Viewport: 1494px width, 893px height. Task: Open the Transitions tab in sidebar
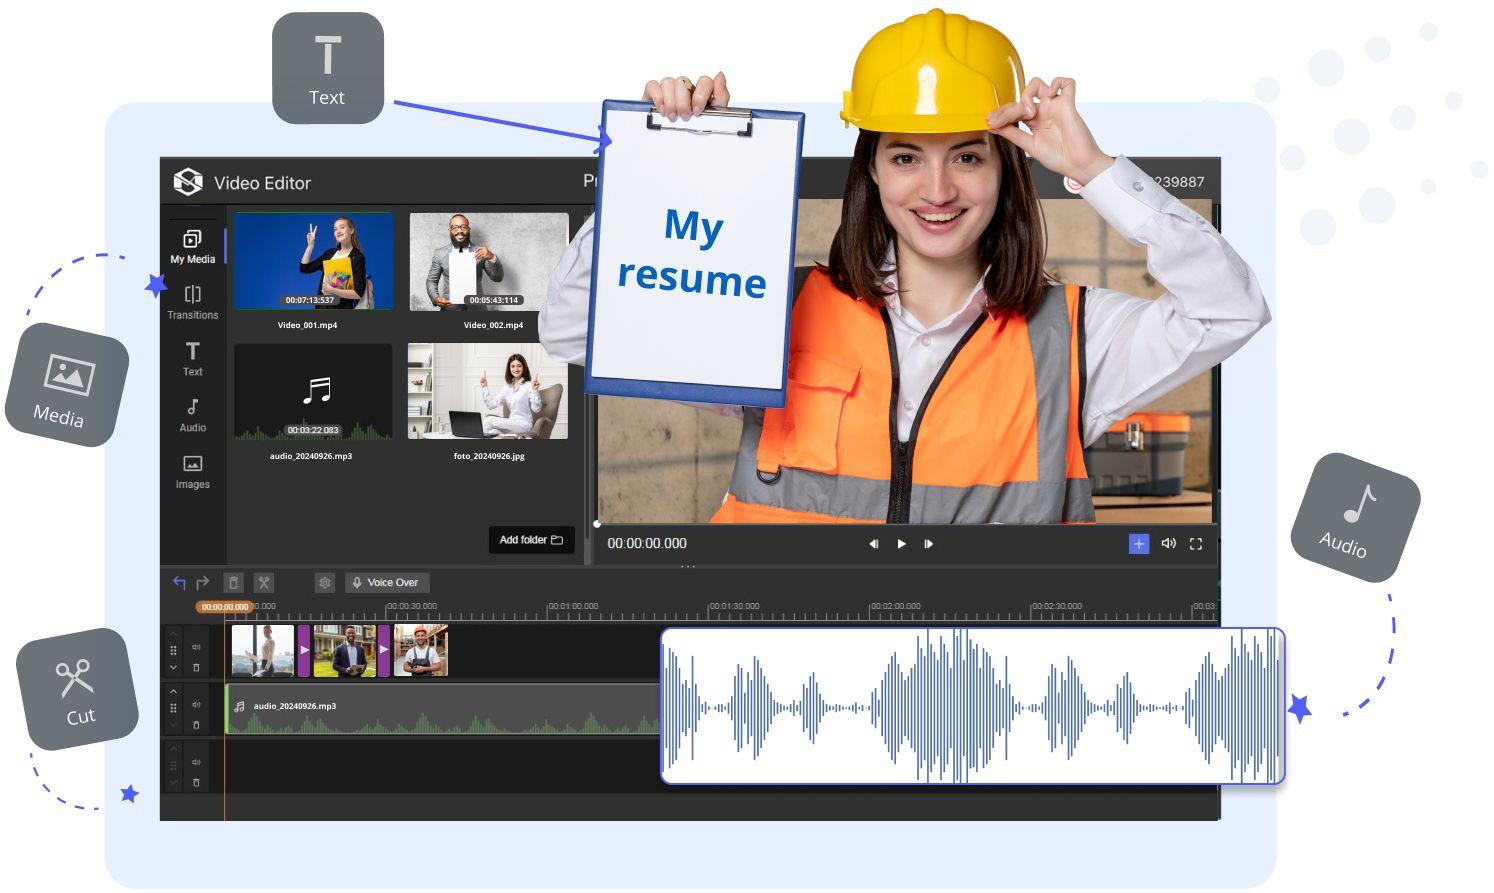[192, 302]
